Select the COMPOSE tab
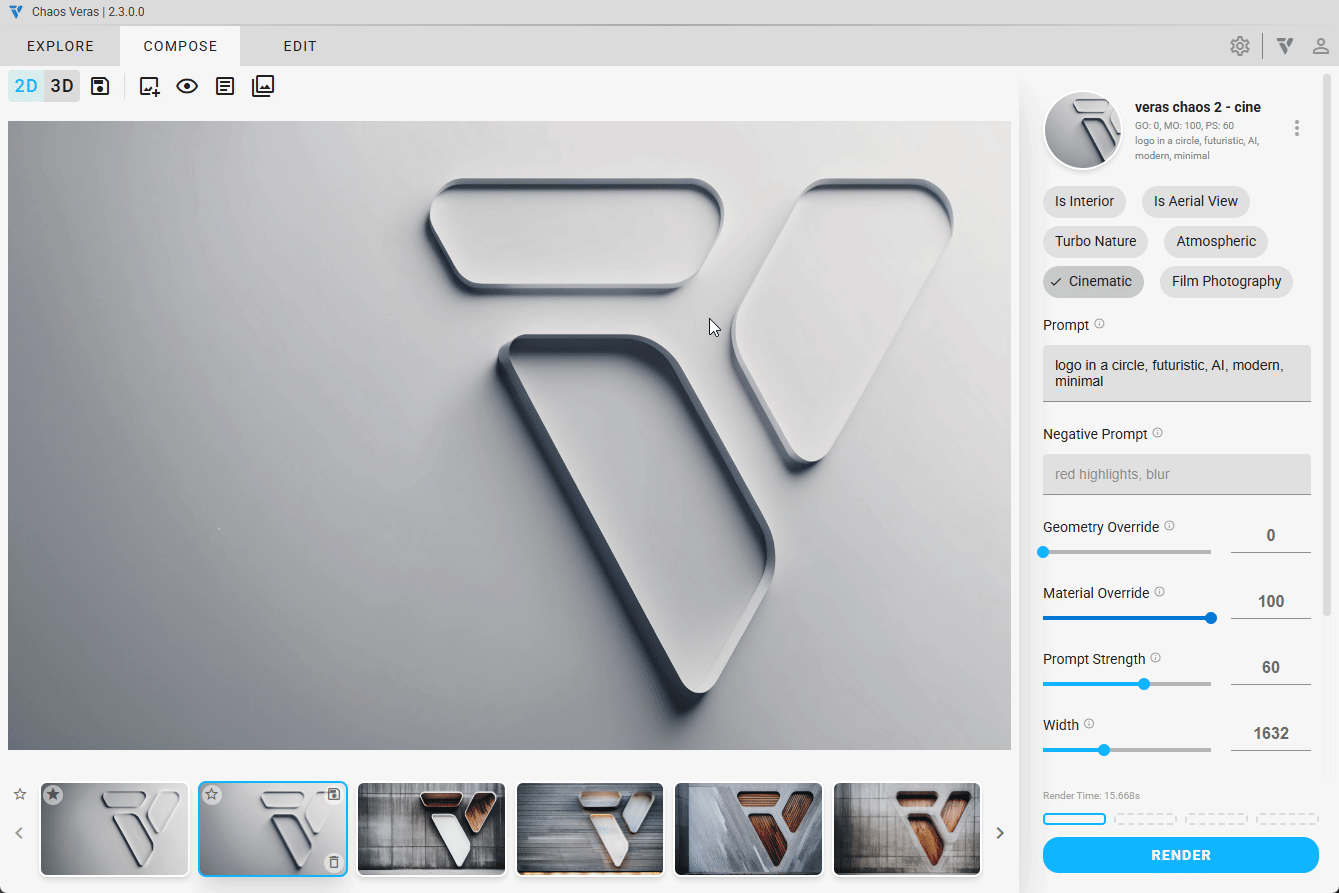 180,46
